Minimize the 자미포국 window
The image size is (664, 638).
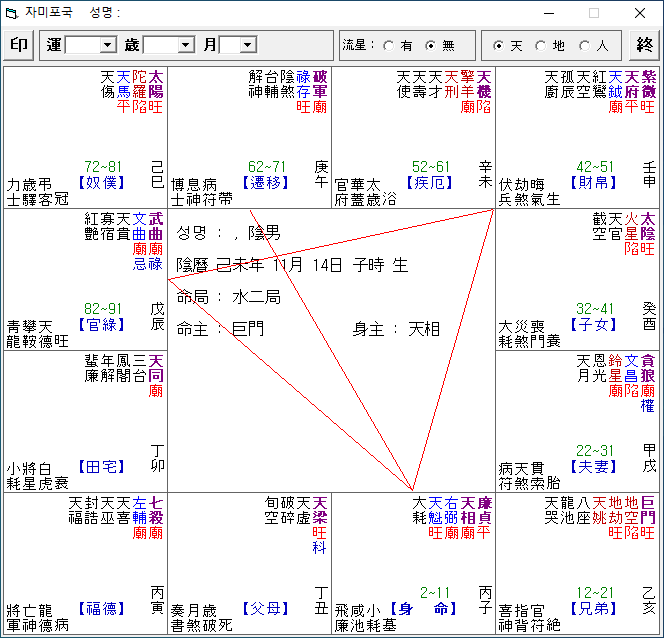[549, 13]
